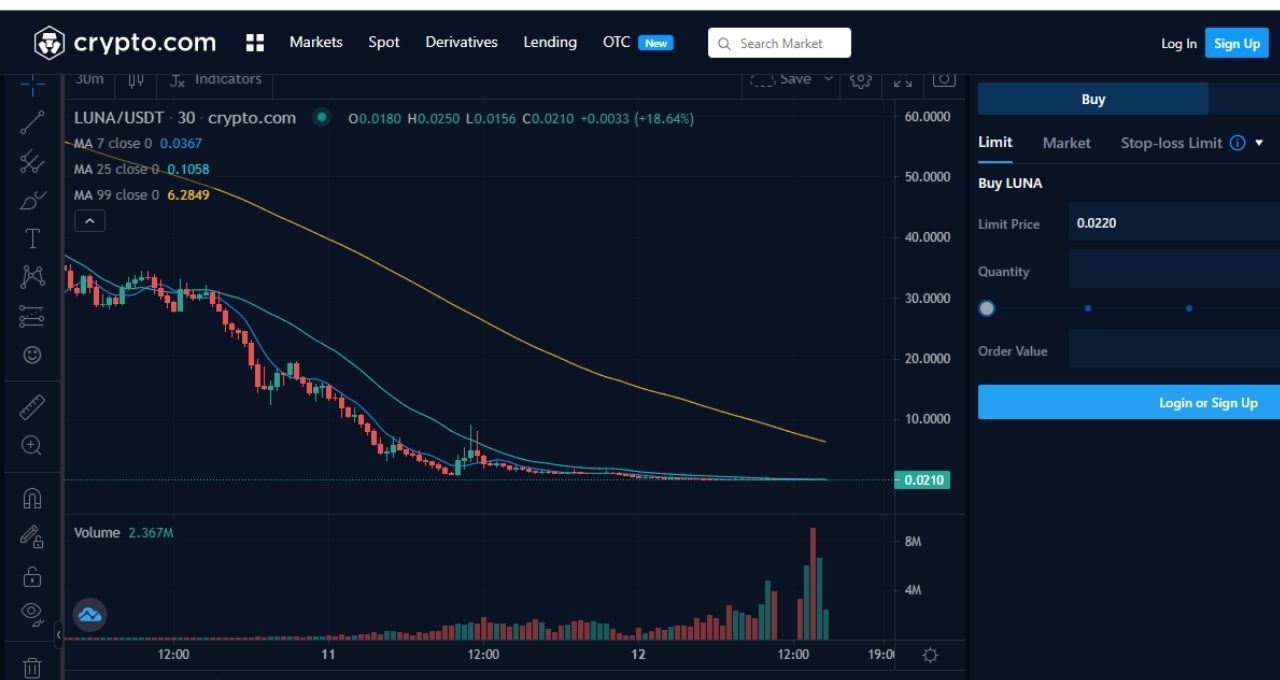Open chart settings gear

[861, 80]
